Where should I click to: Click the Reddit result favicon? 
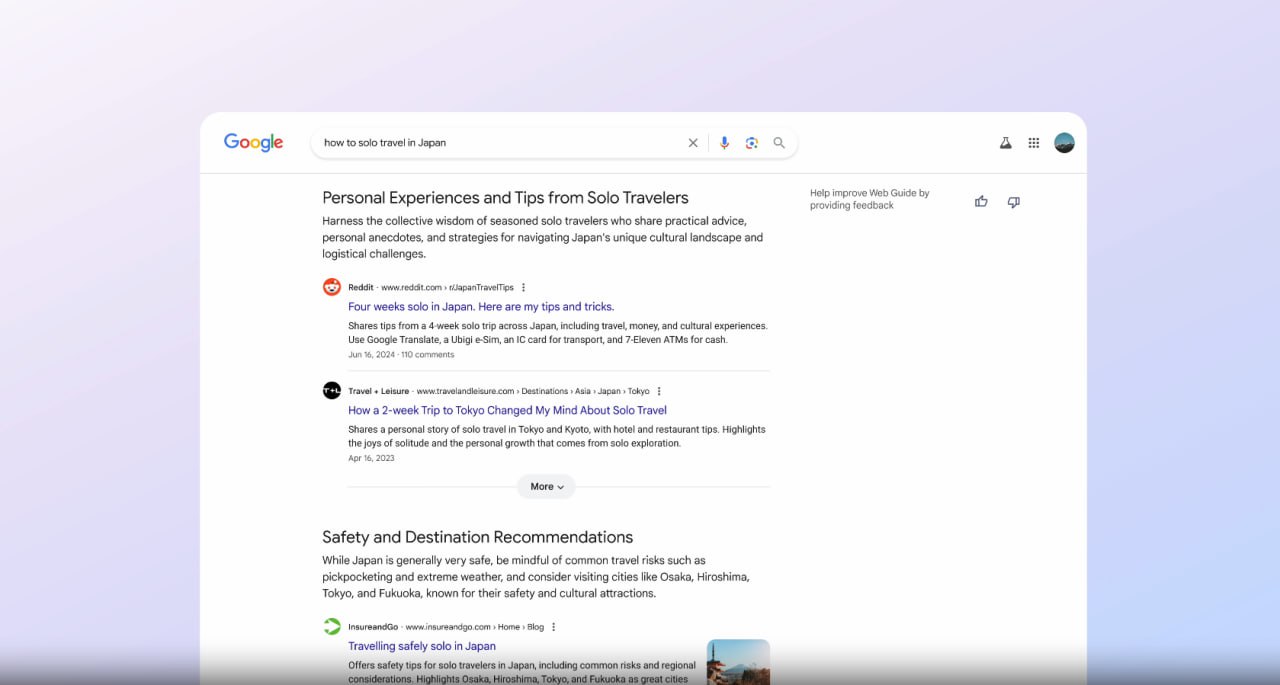[332, 287]
